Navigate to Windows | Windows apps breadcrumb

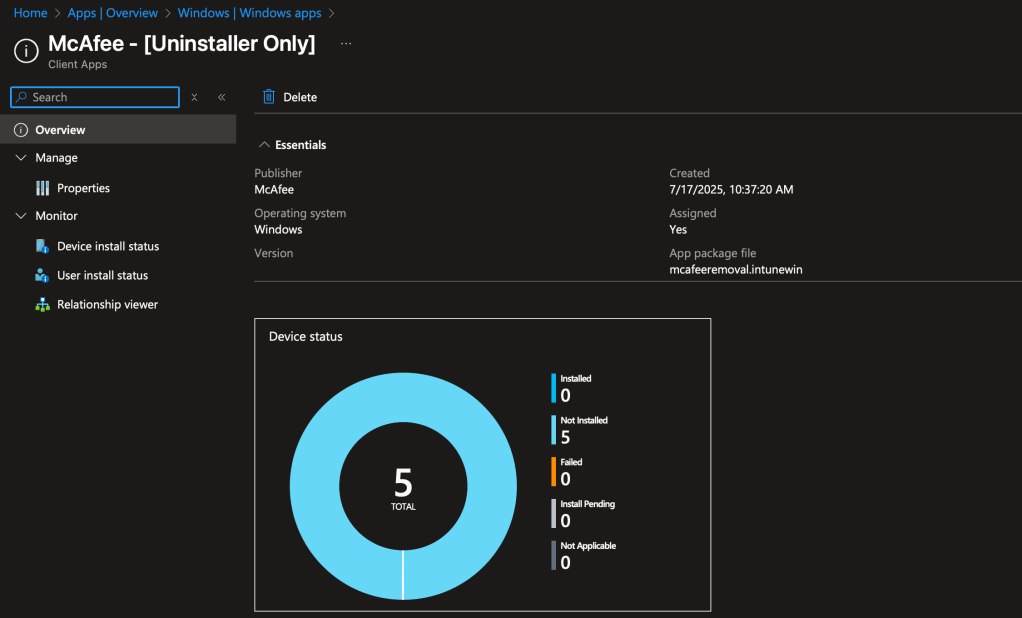[249, 13]
